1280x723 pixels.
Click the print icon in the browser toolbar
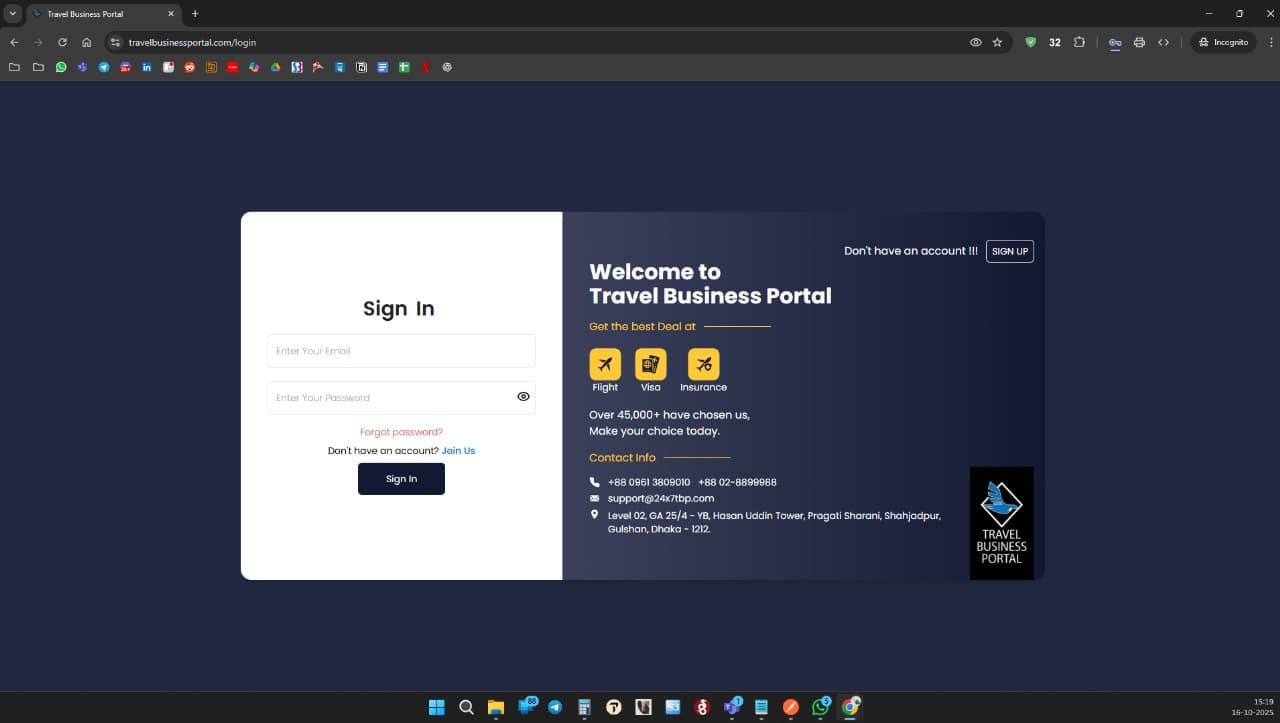click(1139, 42)
